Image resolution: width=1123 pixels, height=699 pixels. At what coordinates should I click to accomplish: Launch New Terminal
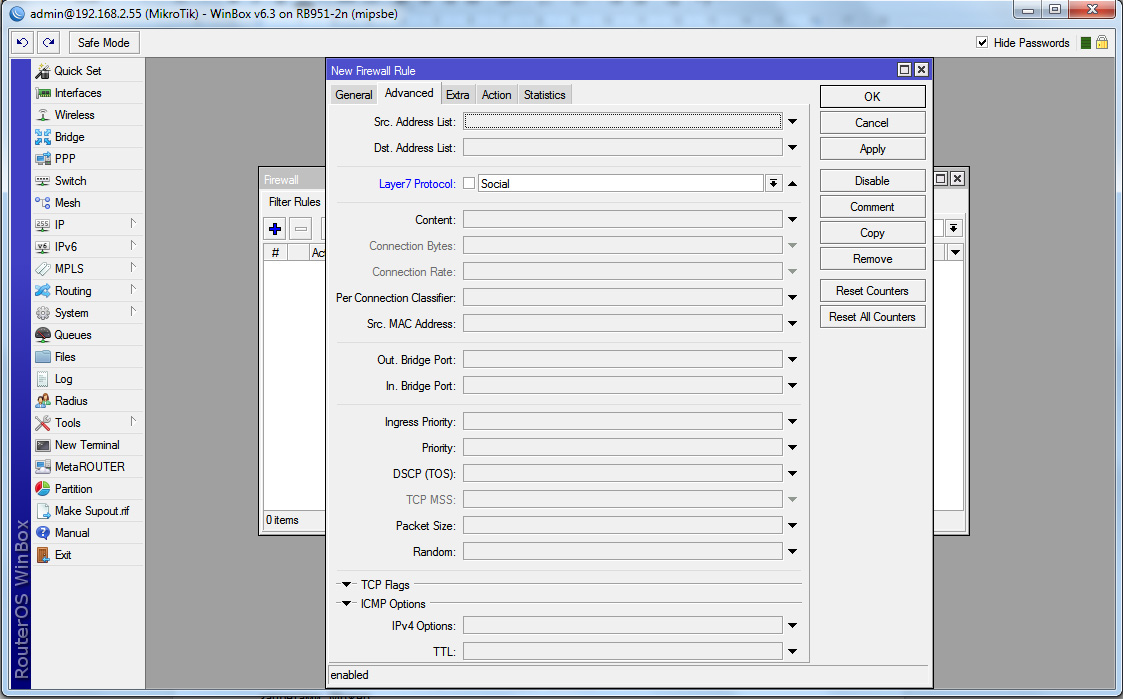pos(87,445)
